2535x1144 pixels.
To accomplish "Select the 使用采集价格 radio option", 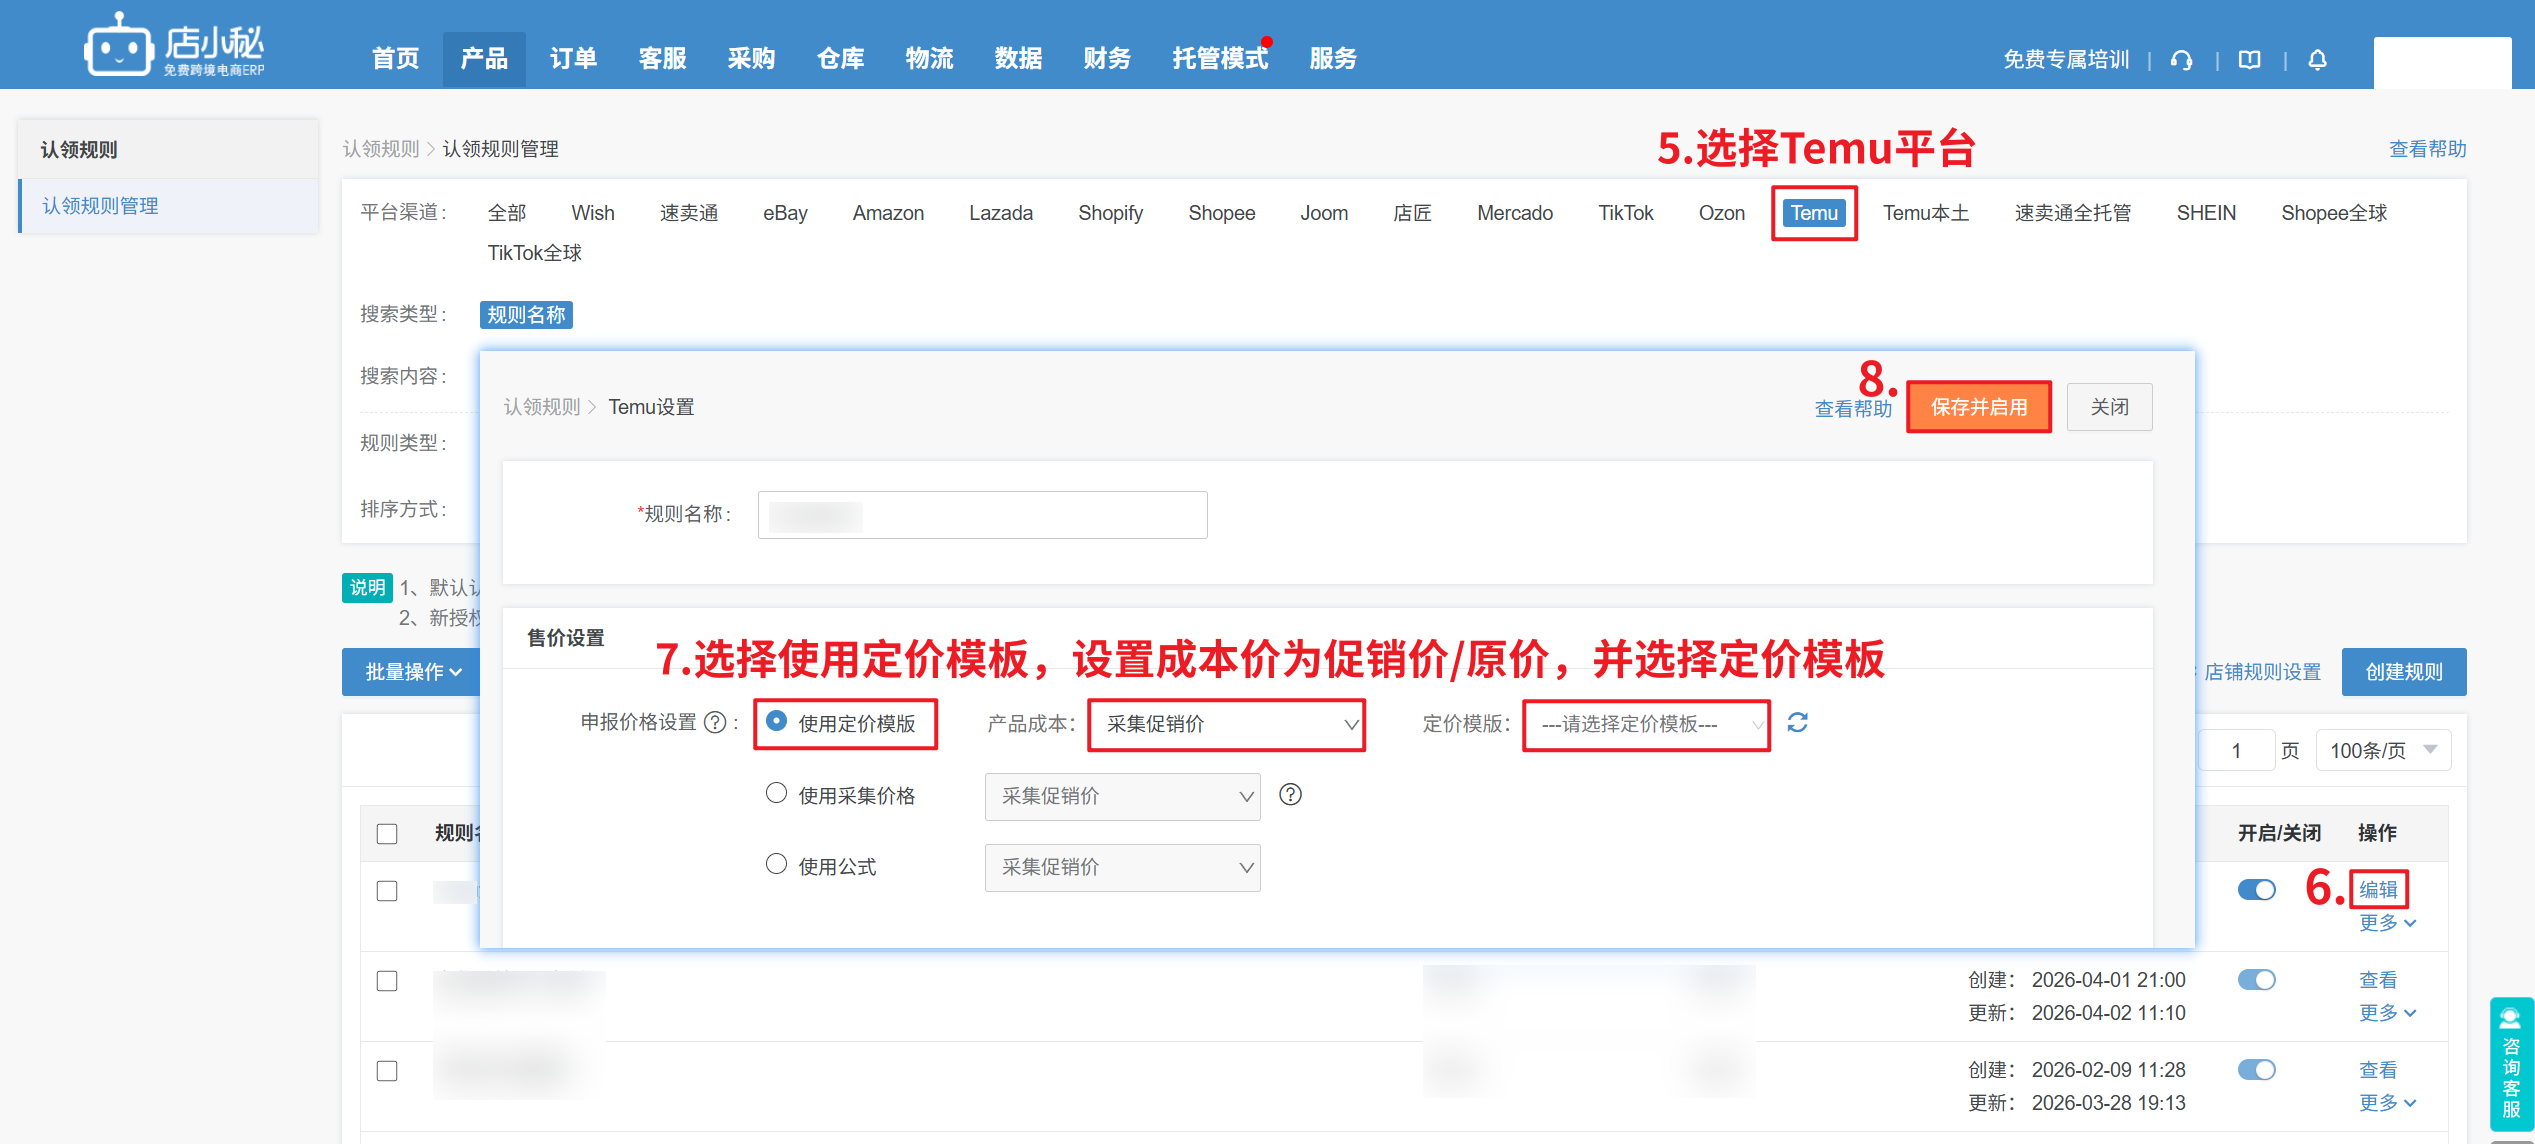I will pos(776,794).
